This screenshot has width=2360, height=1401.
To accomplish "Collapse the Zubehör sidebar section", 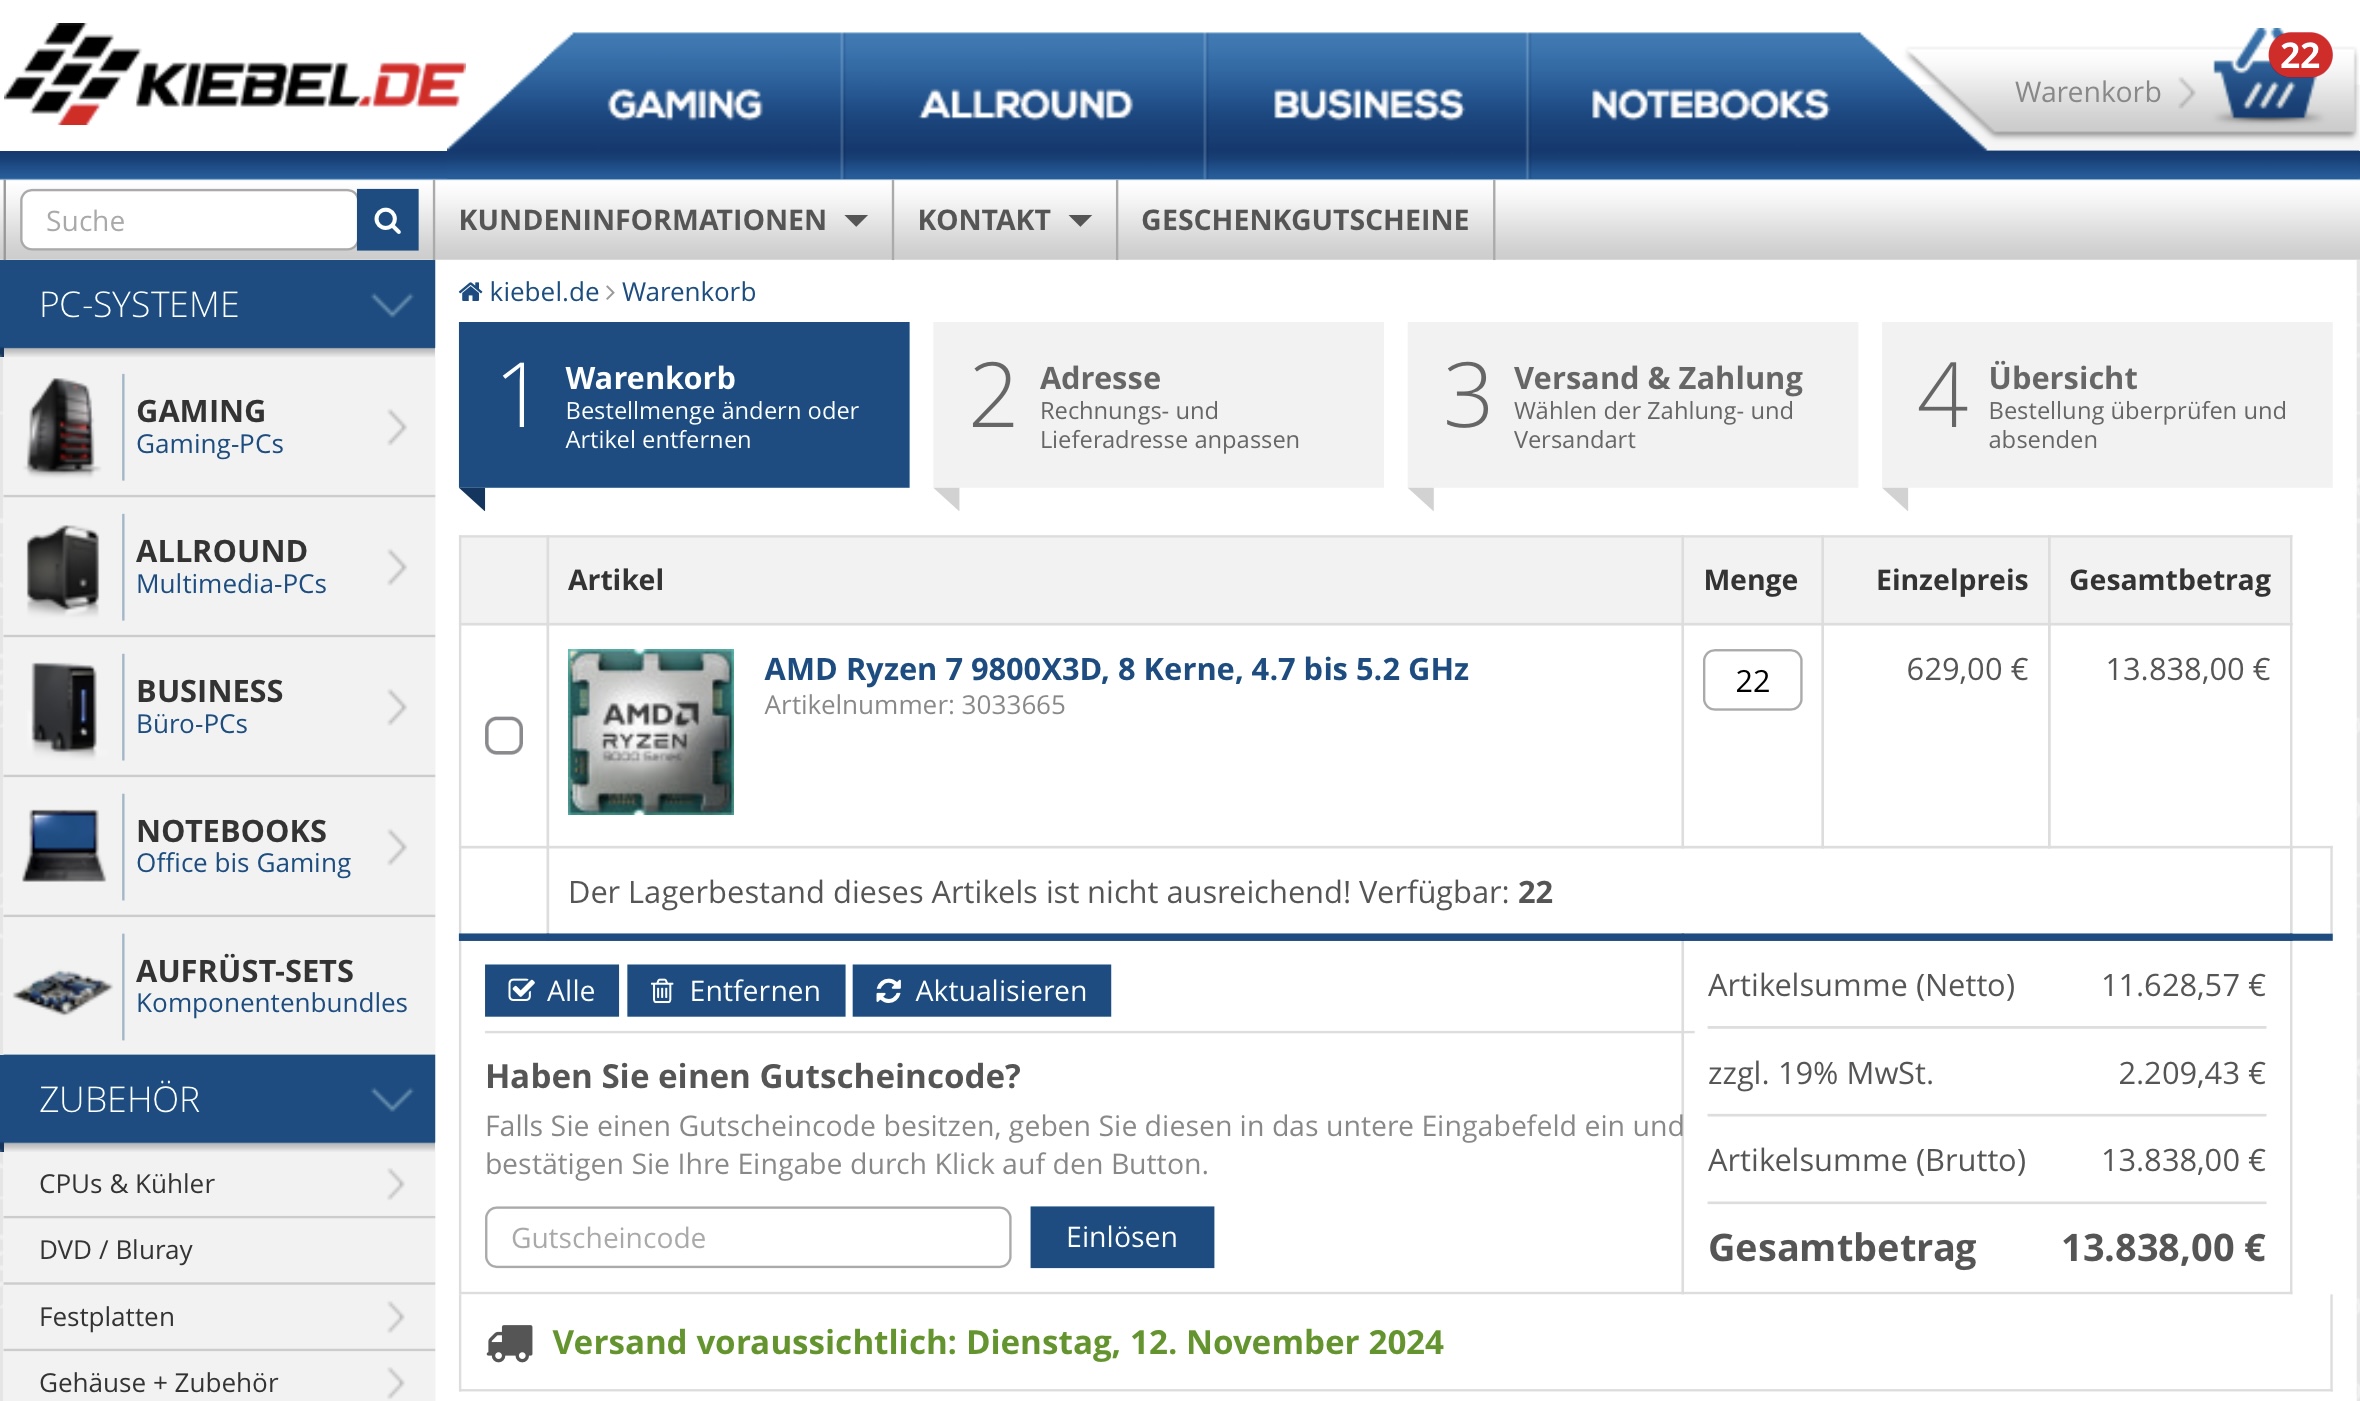I will pos(391,1099).
